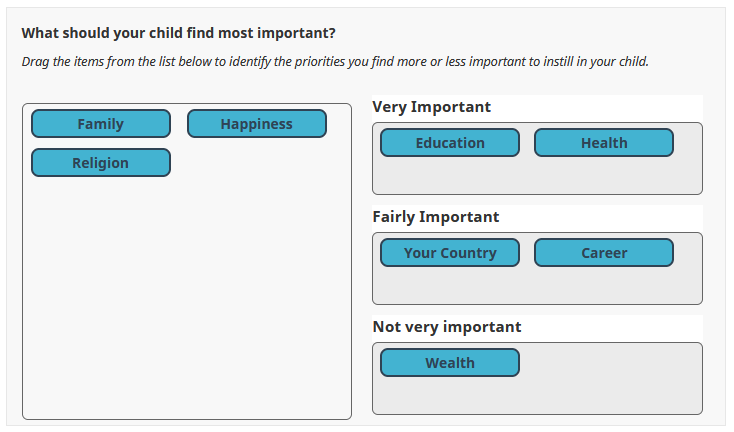
Task: Choose the Your Country item
Action: tap(450, 253)
